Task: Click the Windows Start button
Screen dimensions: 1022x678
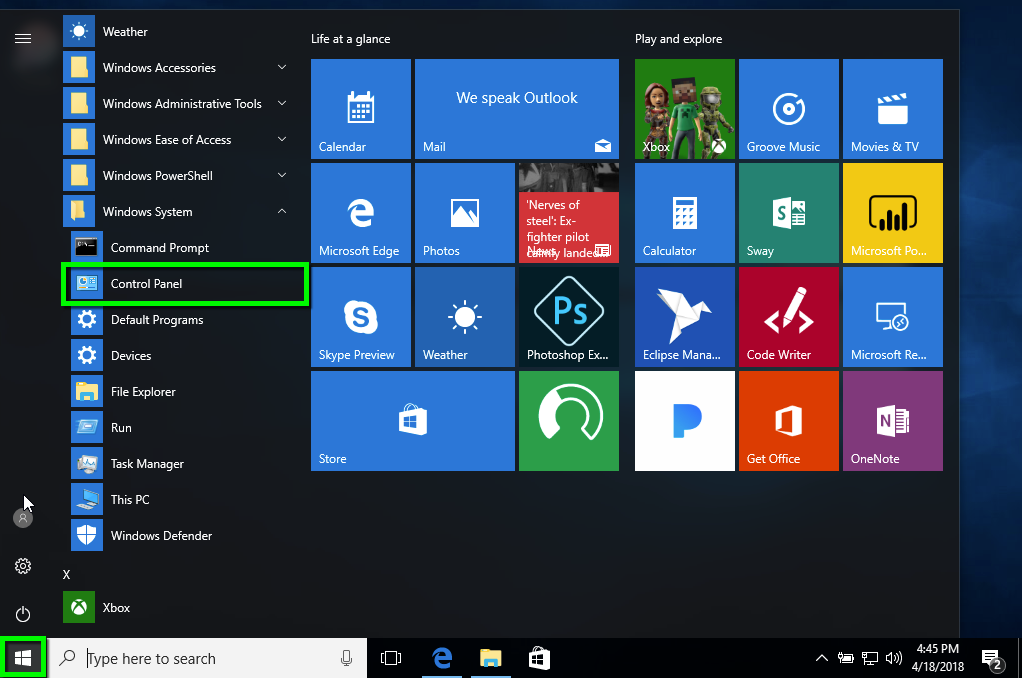Action: click(23, 658)
